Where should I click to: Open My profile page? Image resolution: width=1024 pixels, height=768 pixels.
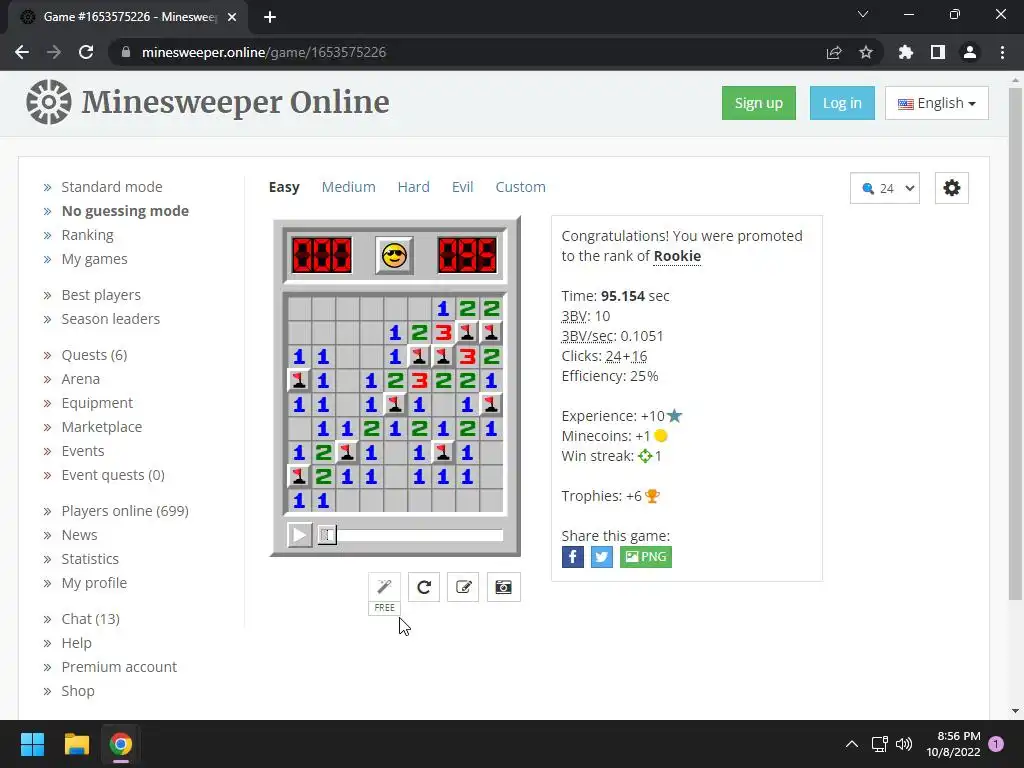[94, 583]
